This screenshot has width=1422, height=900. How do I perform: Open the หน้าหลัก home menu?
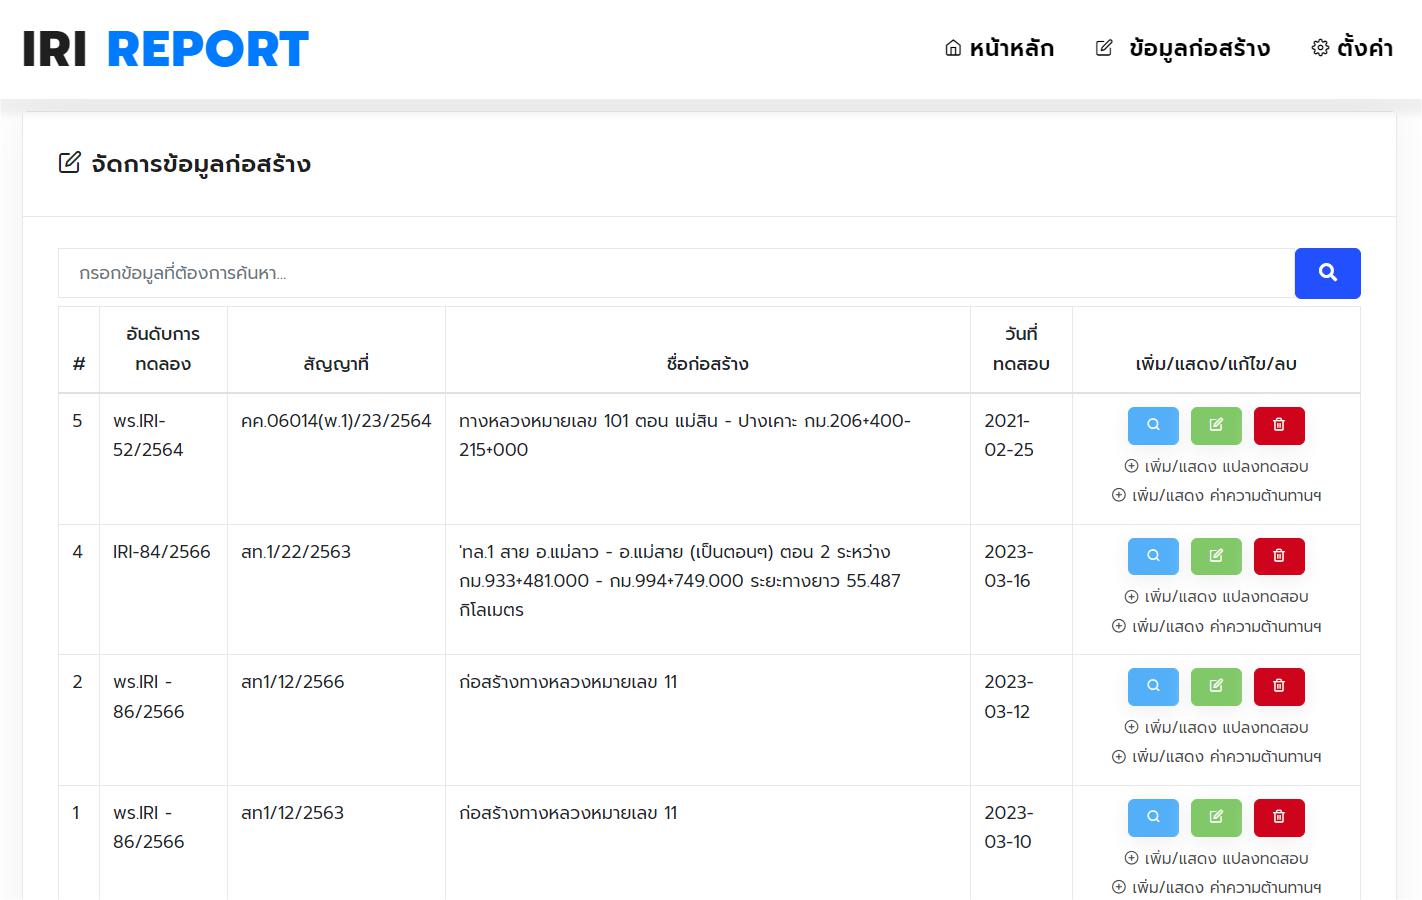tap(999, 48)
